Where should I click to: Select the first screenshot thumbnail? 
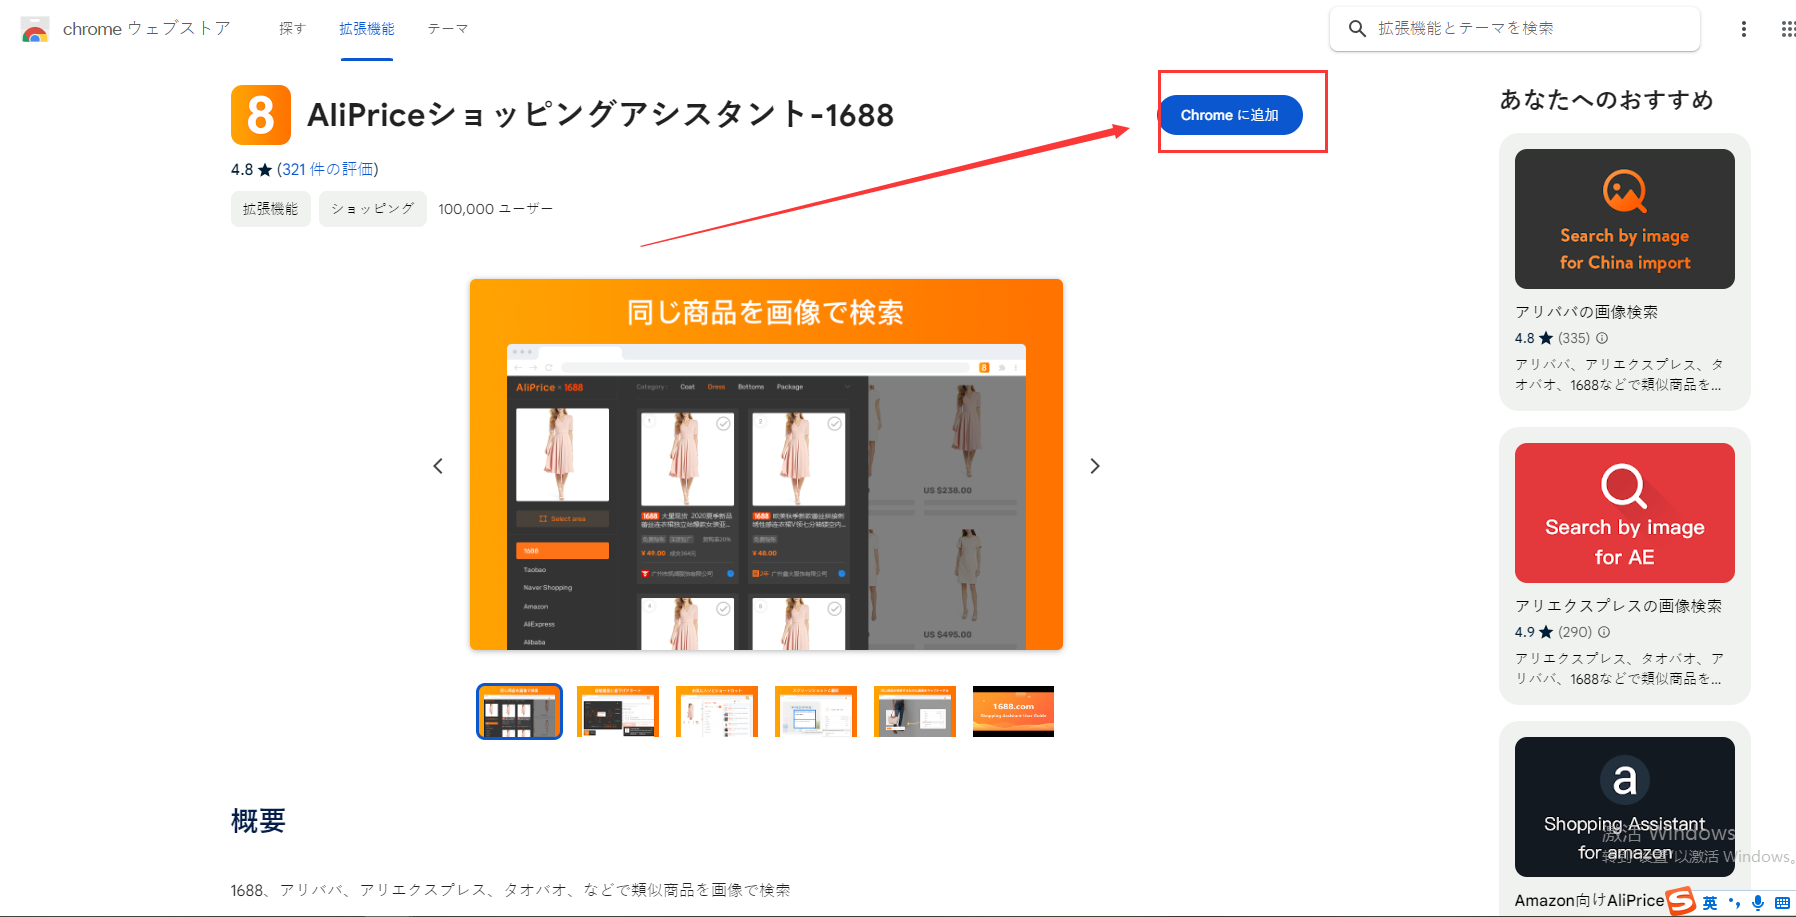519,712
